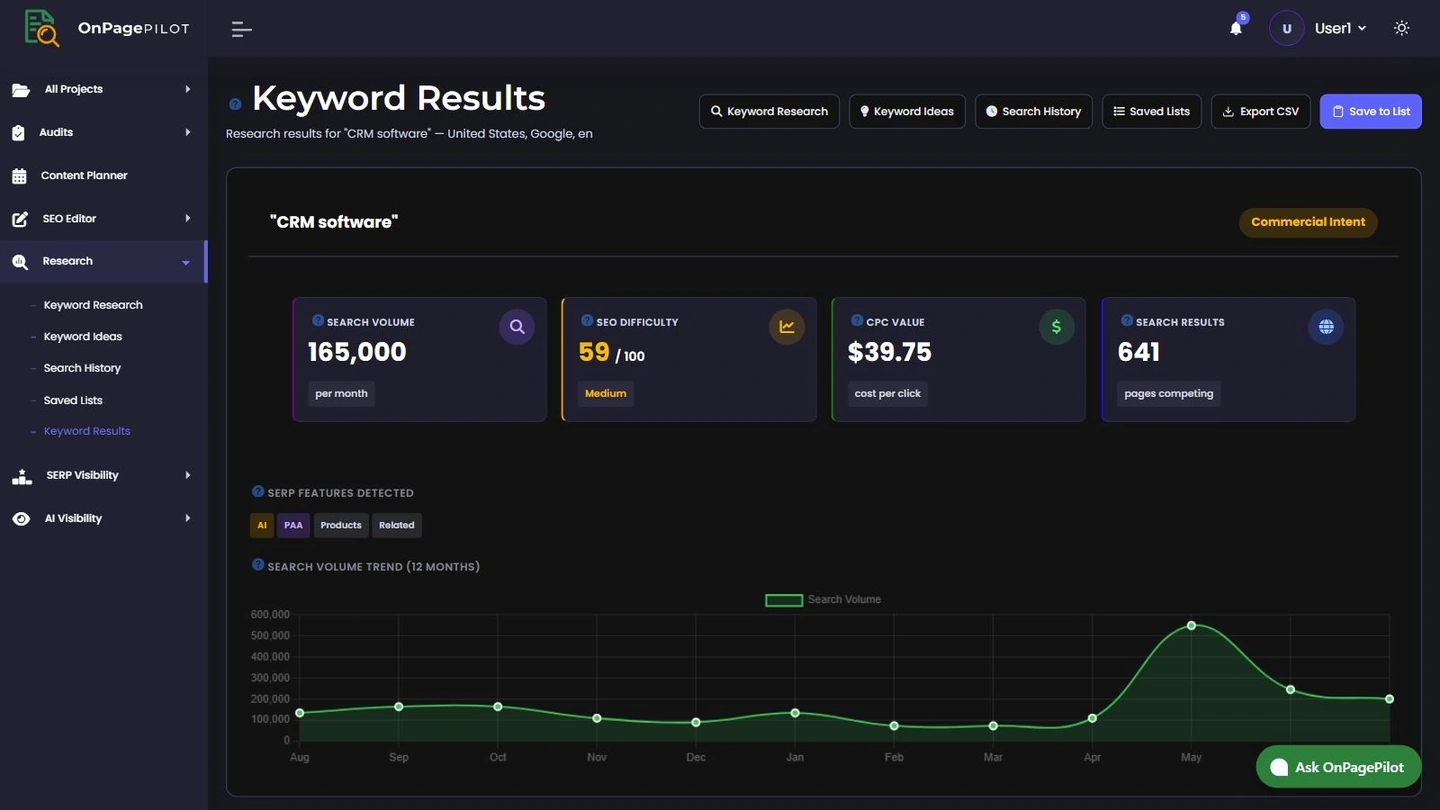Open Search History in the sidebar
Viewport: 1440px width, 810px height.
[x=82, y=368]
